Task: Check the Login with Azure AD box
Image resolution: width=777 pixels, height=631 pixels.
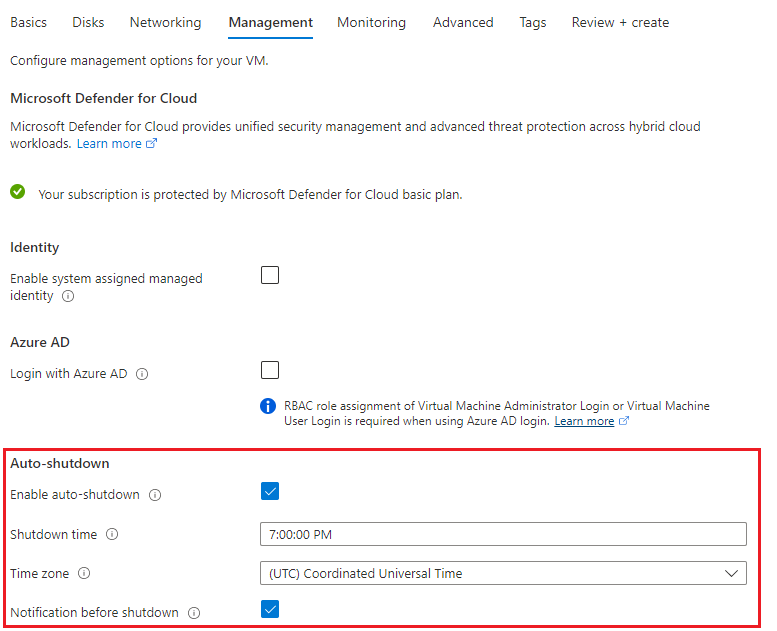Action: point(270,371)
